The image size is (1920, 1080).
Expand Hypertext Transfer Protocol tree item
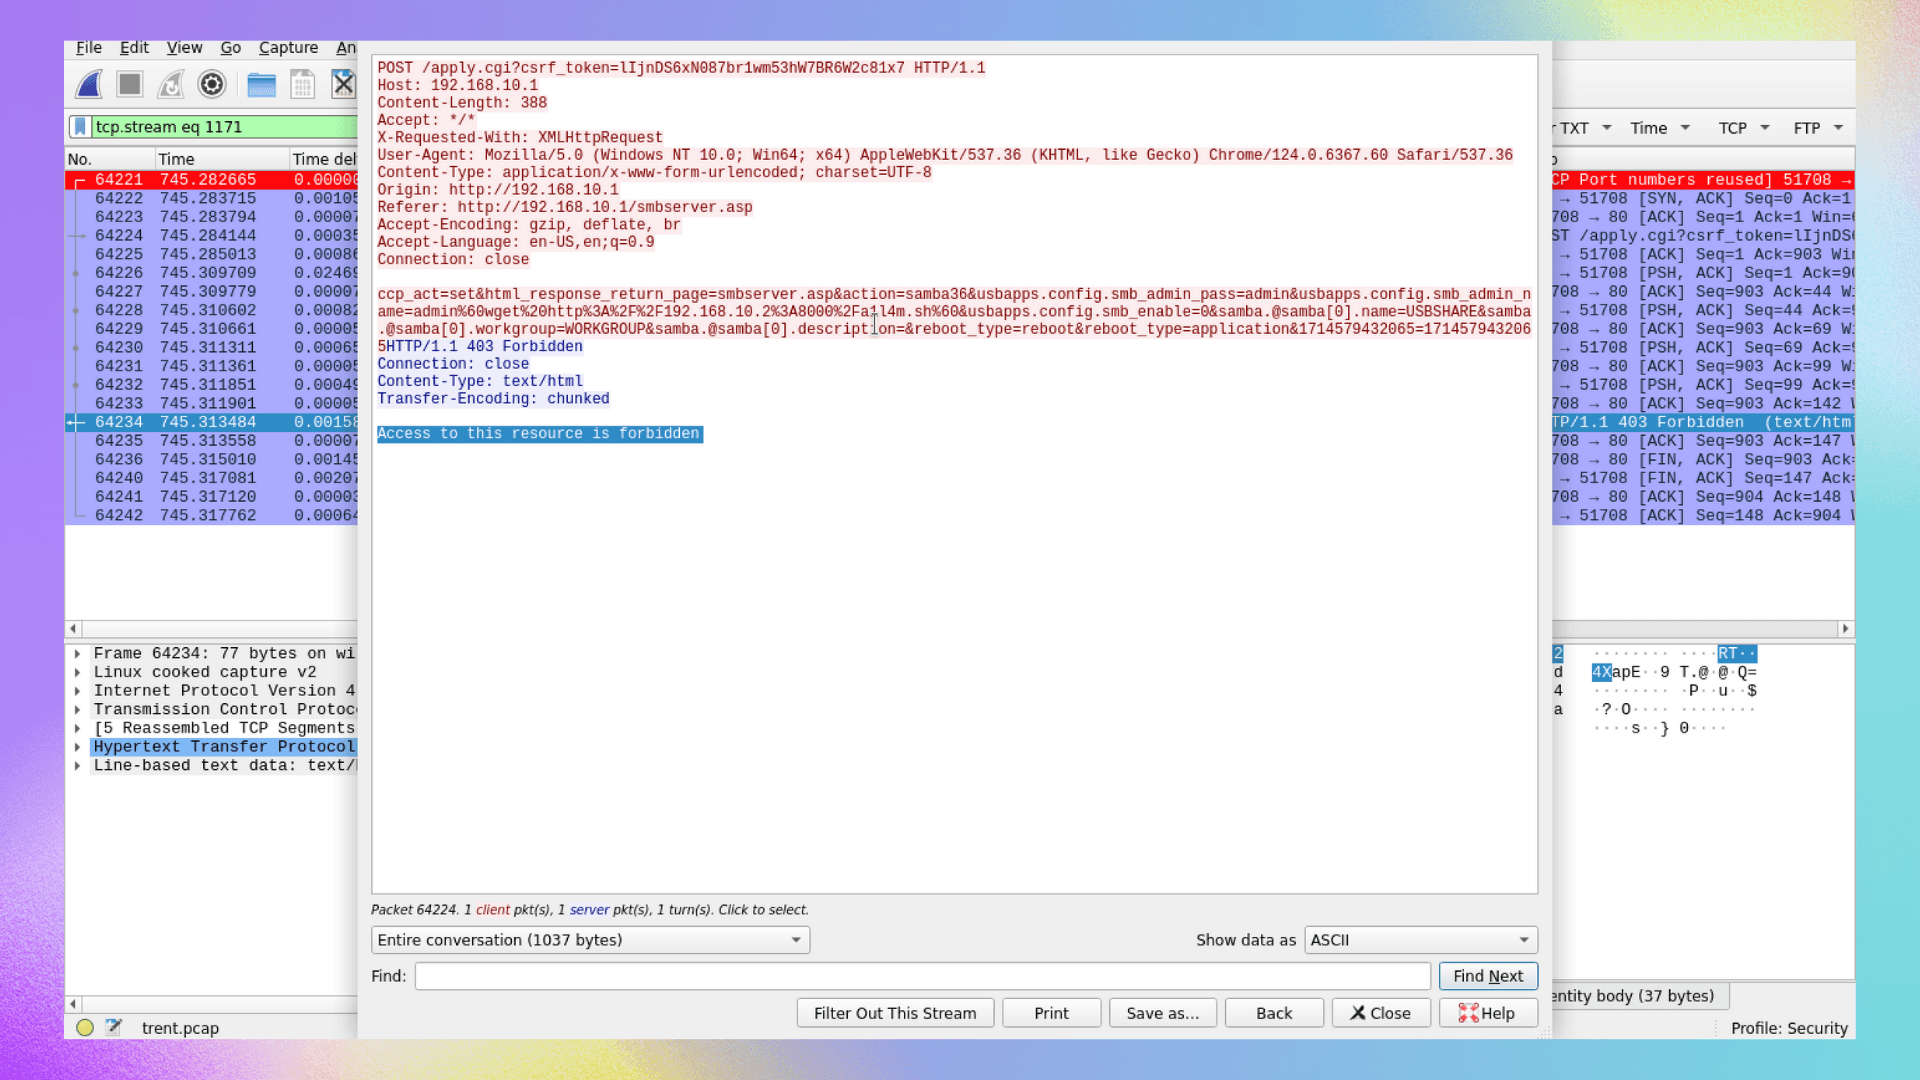tap(77, 747)
